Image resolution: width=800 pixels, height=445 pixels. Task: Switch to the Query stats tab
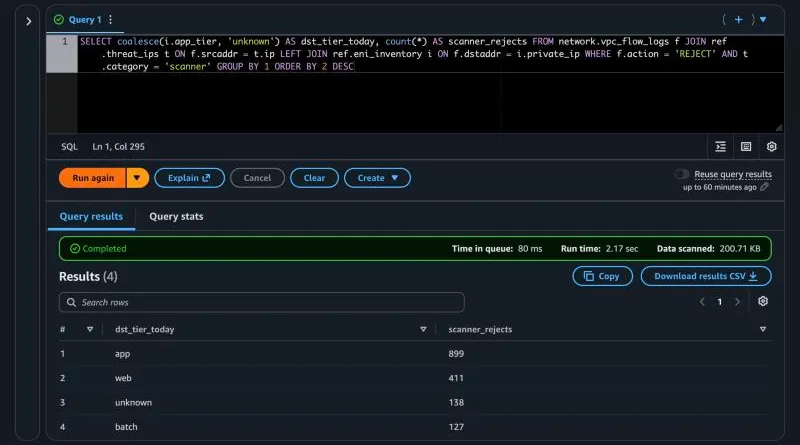pos(176,216)
